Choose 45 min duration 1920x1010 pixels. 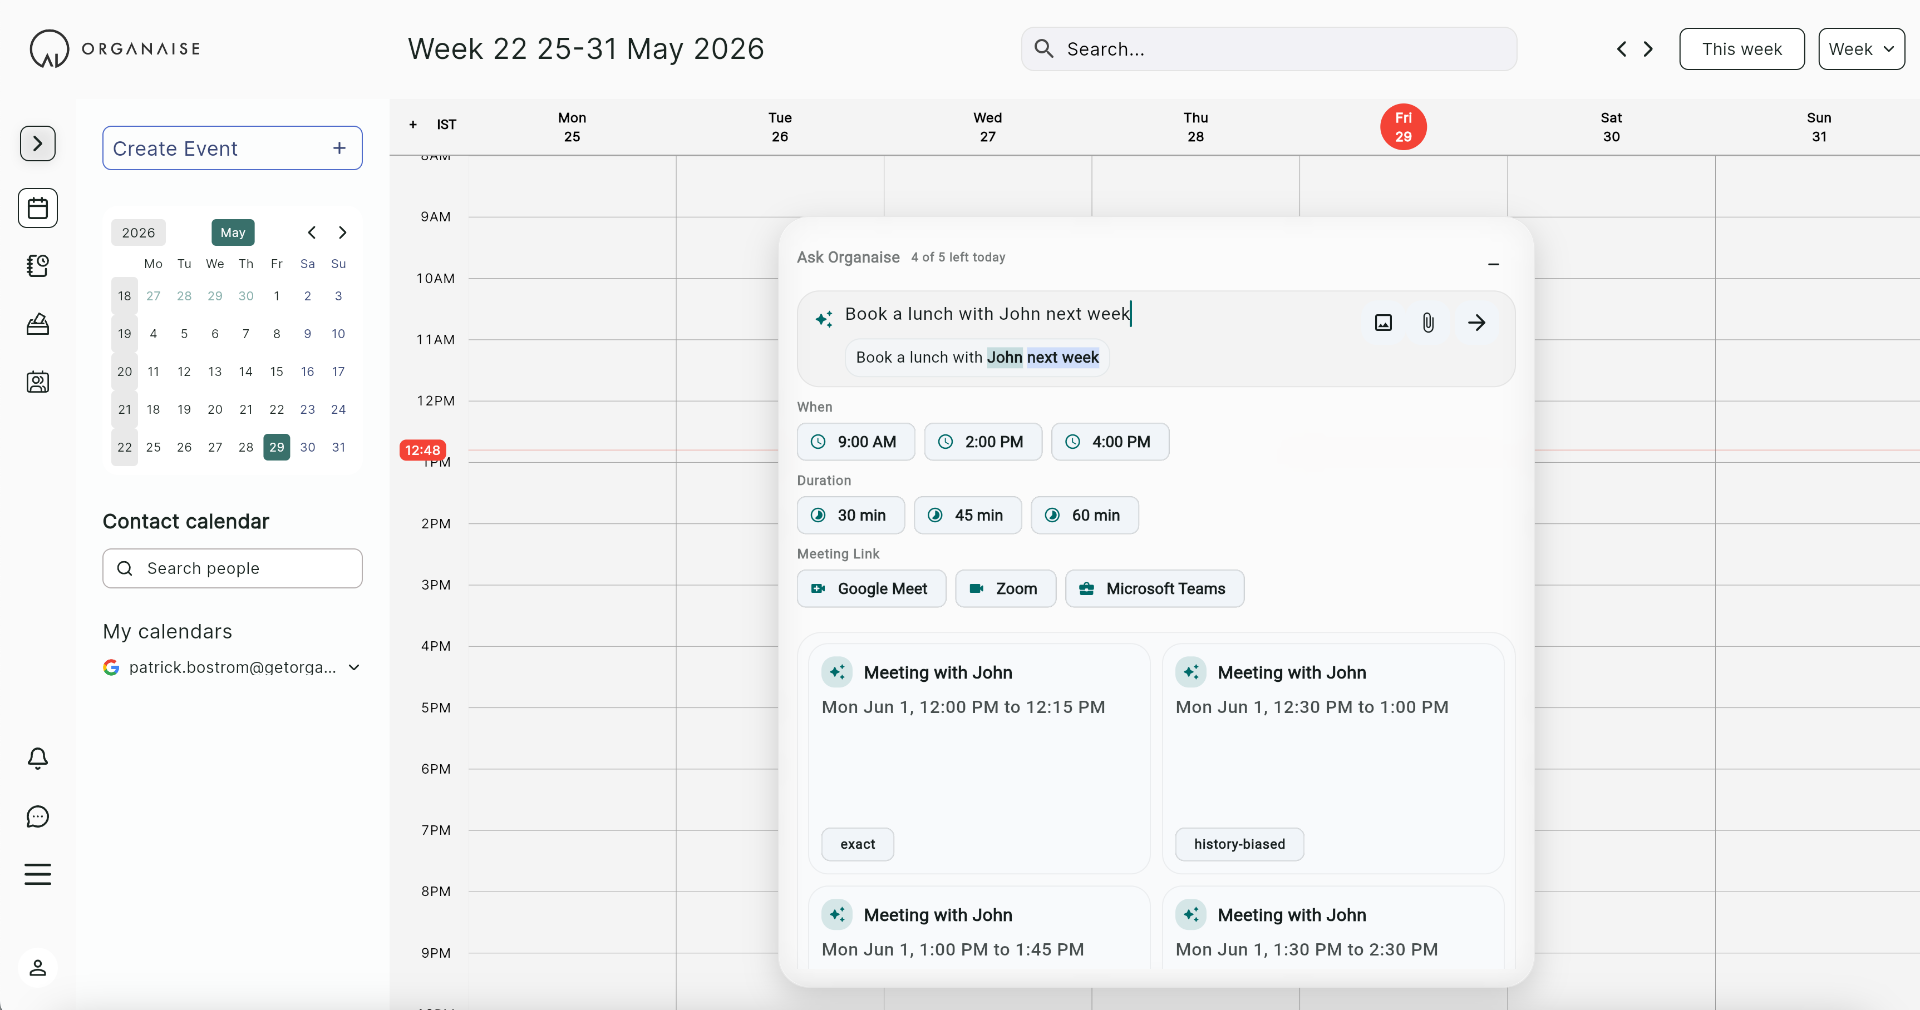pos(968,515)
